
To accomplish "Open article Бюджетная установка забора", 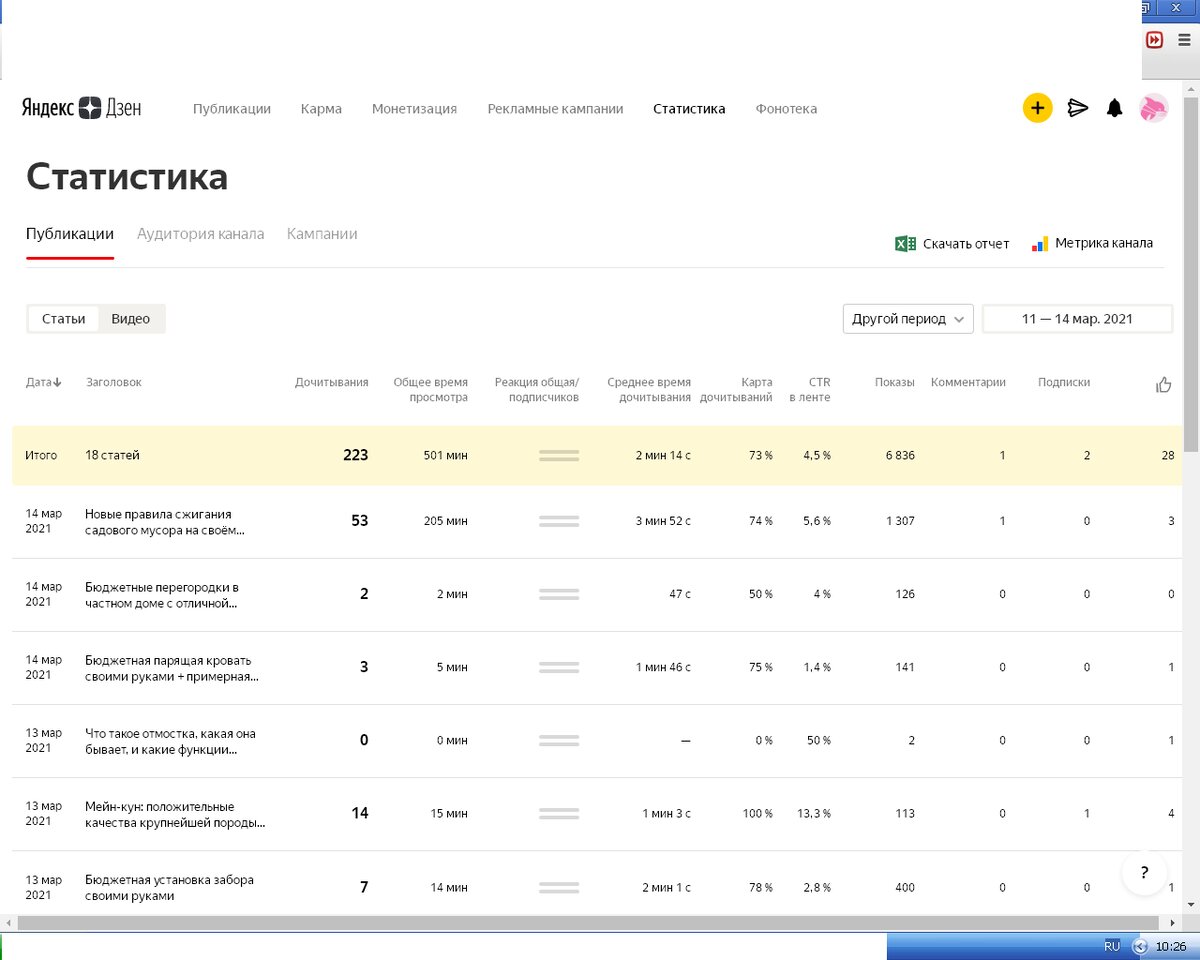I will point(169,887).
